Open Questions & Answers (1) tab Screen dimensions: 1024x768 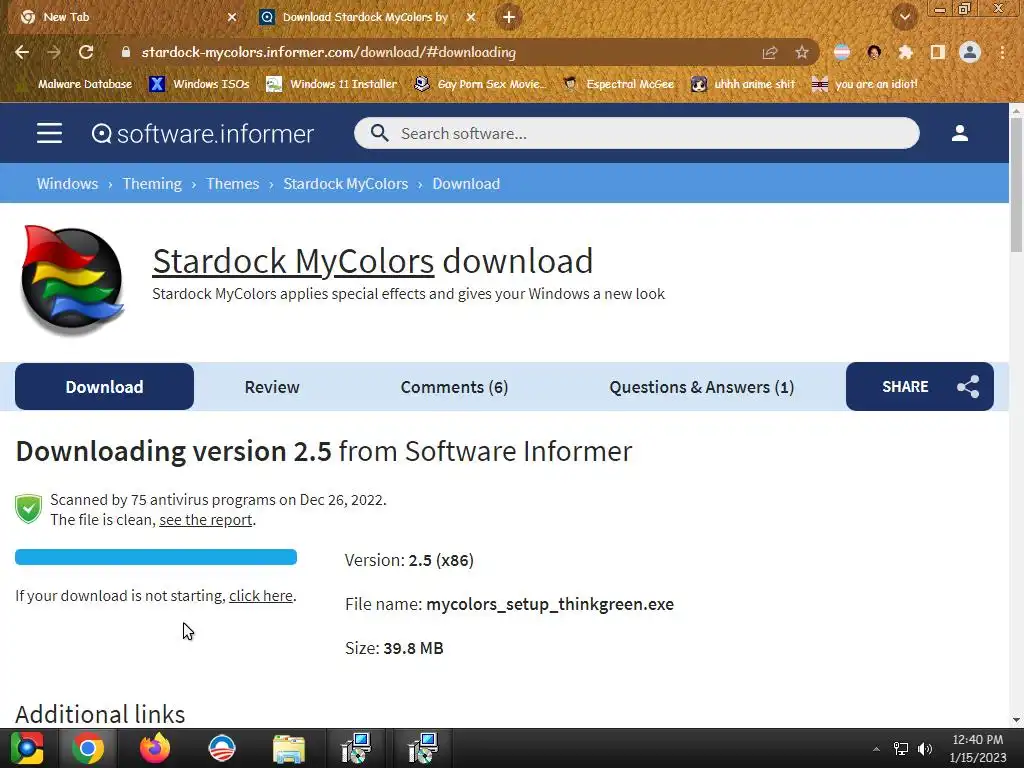(701, 387)
